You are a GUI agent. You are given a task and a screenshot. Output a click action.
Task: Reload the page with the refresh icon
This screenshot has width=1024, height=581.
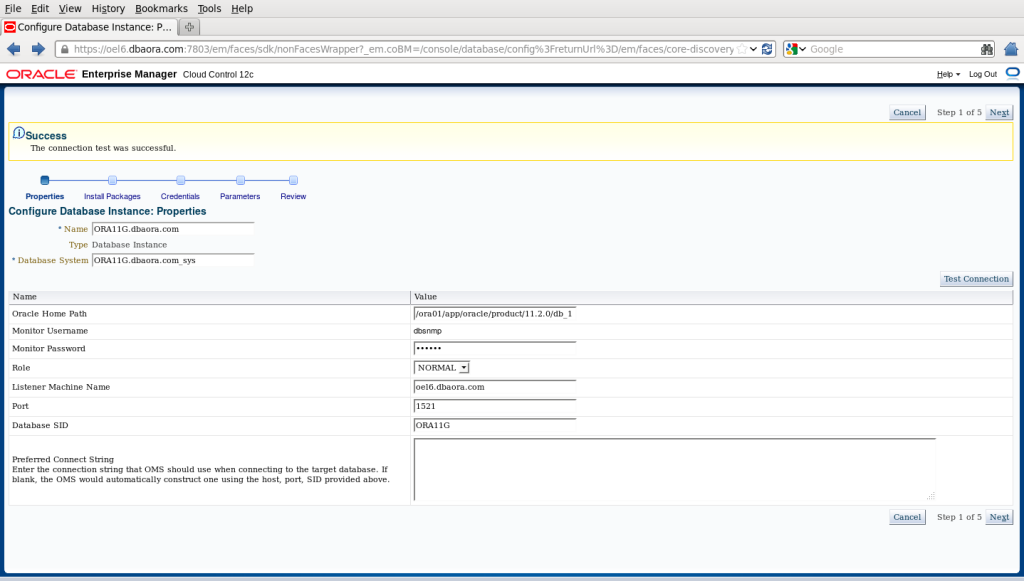click(767, 49)
